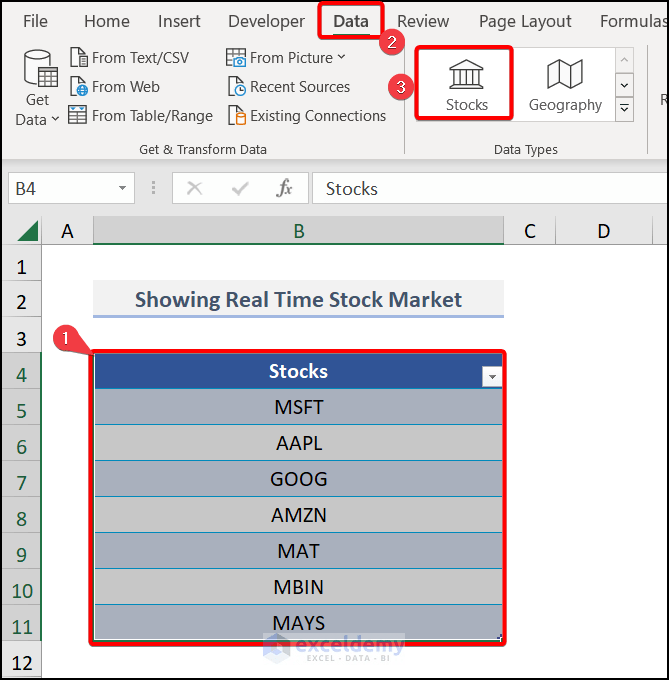Select the AAPL cell

(298, 443)
